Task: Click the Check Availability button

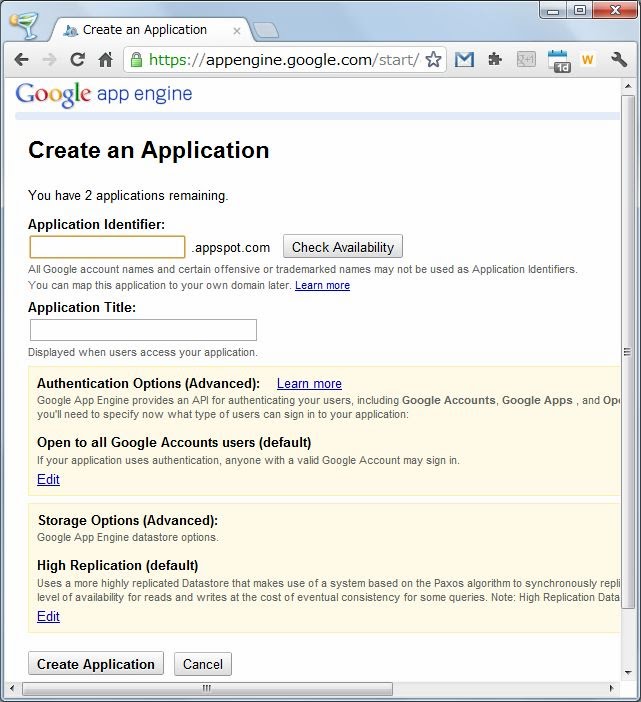Action: tap(343, 247)
